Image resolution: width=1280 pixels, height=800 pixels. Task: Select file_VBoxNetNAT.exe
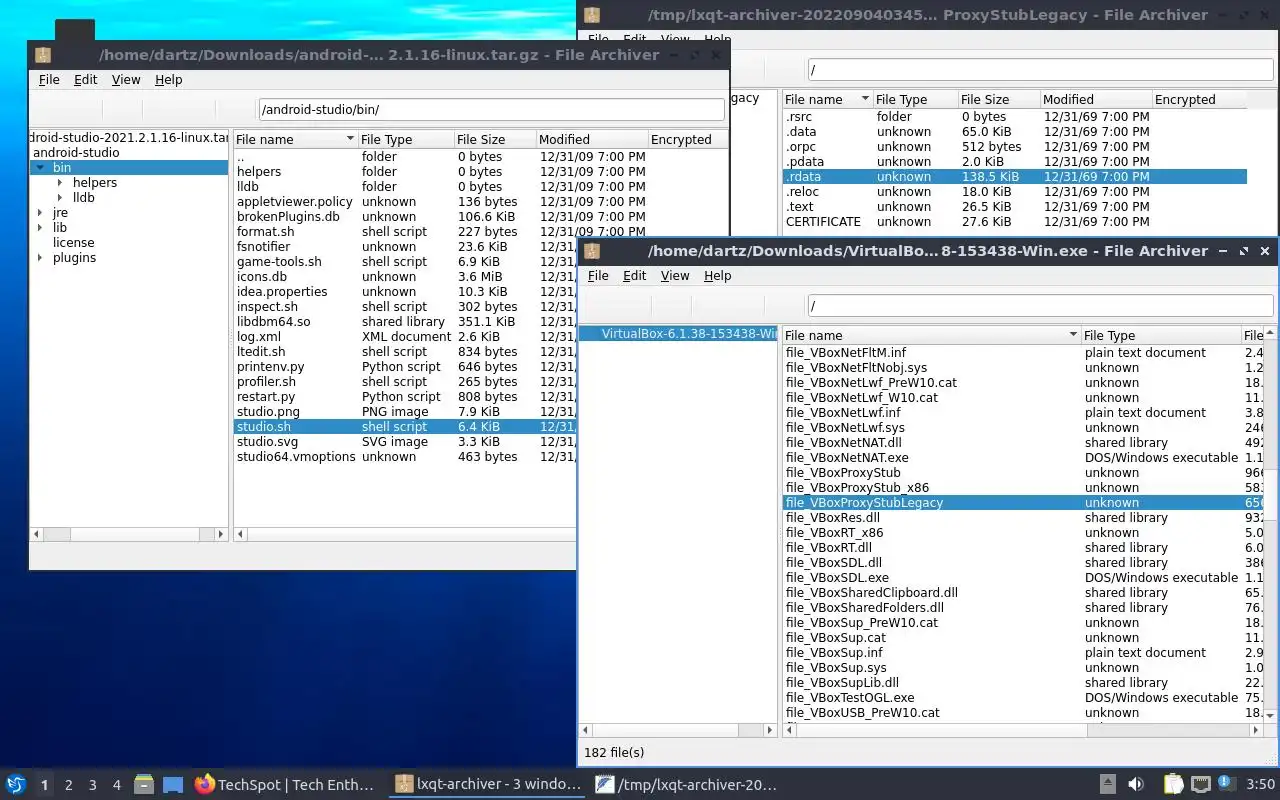pyautogui.click(x=847, y=457)
